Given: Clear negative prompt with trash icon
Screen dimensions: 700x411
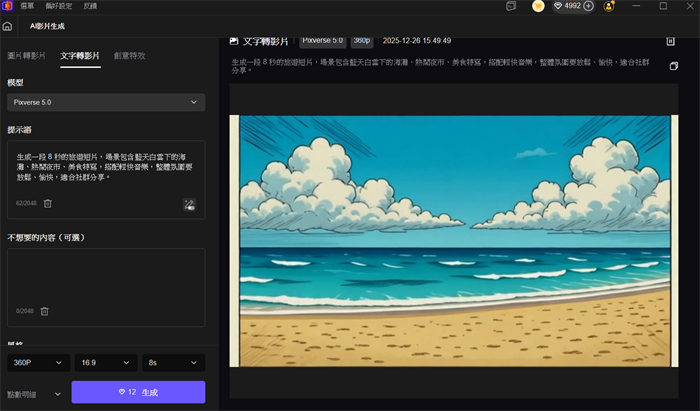Looking at the screenshot, I should (45, 311).
